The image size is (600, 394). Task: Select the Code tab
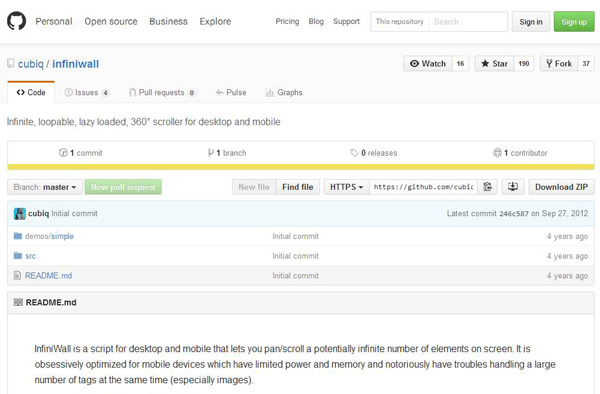point(31,92)
